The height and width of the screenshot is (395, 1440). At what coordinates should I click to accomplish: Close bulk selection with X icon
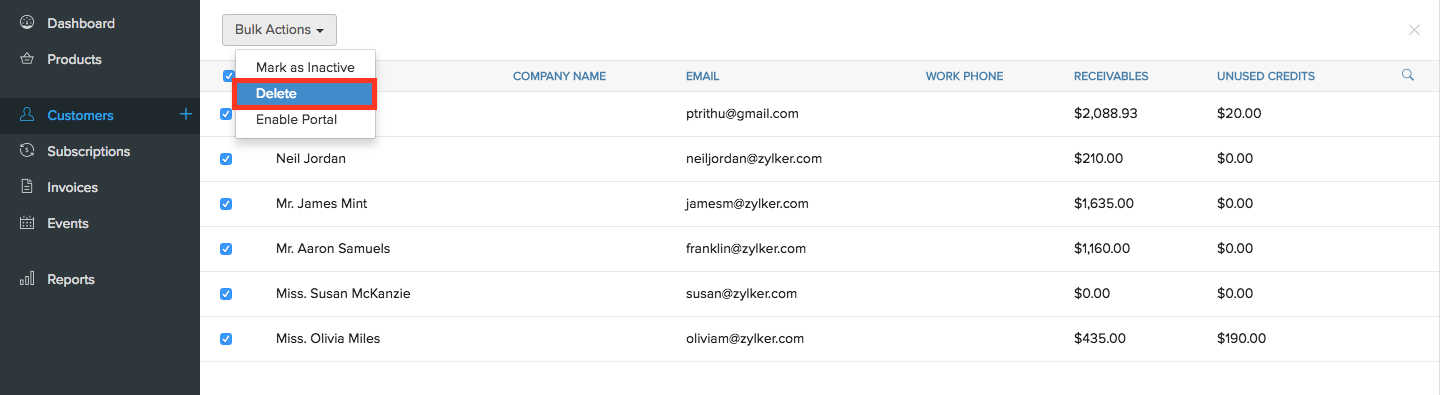(x=1414, y=30)
